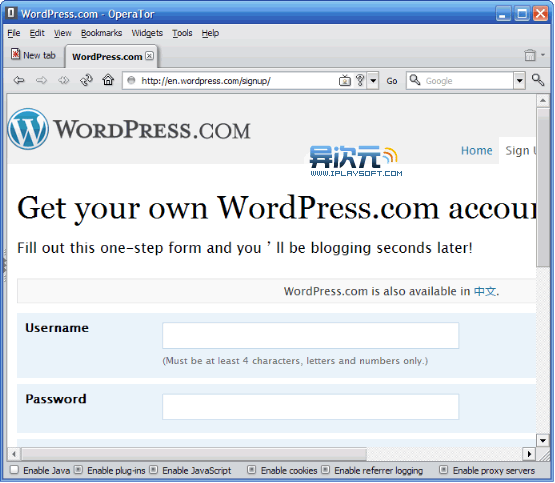Screen dimensions: 555x483
Task: Expand the trash can dropdown arrow
Action: click(543, 55)
